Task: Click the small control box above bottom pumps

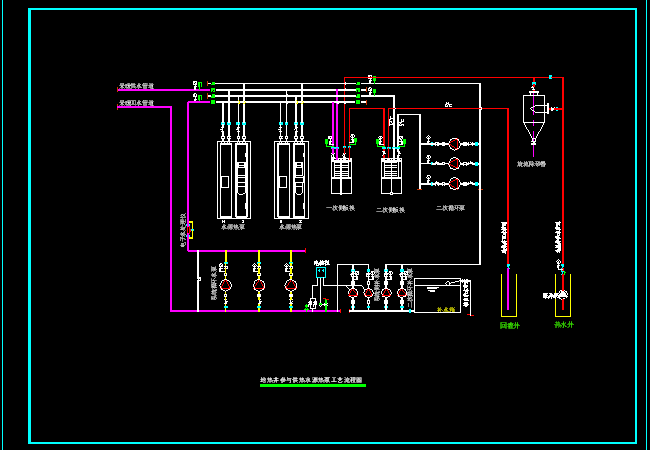Action: pyautogui.click(x=321, y=271)
